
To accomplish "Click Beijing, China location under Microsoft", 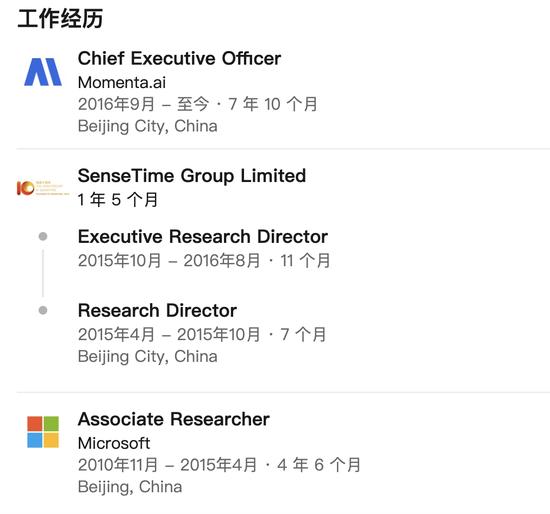I will point(130,487).
